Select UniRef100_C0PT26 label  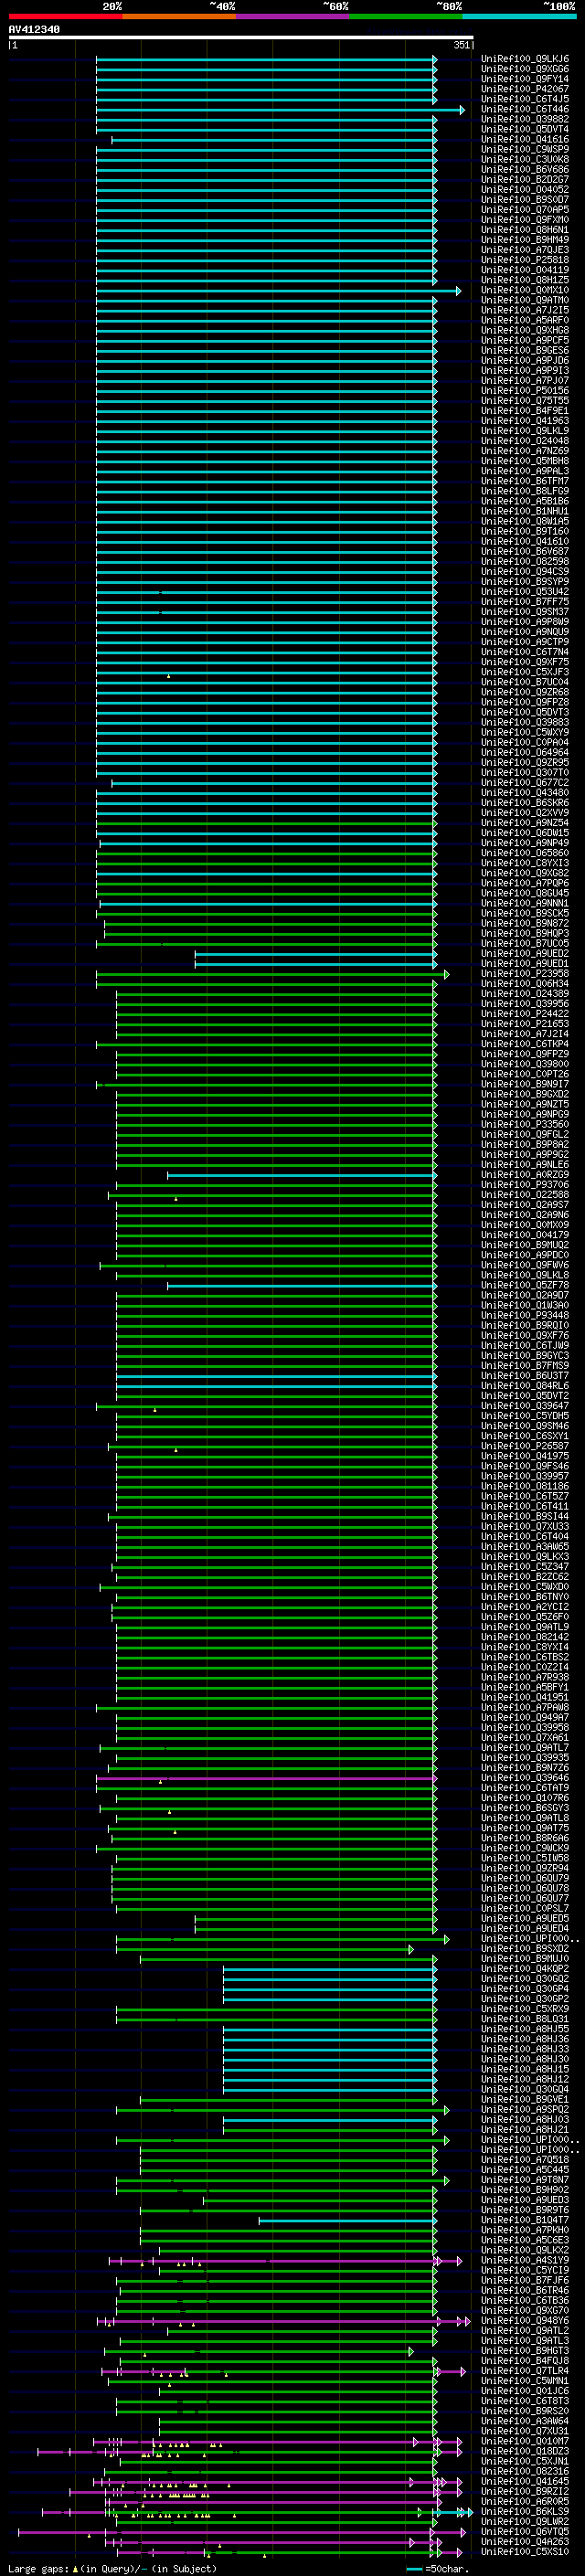[525, 1074]
